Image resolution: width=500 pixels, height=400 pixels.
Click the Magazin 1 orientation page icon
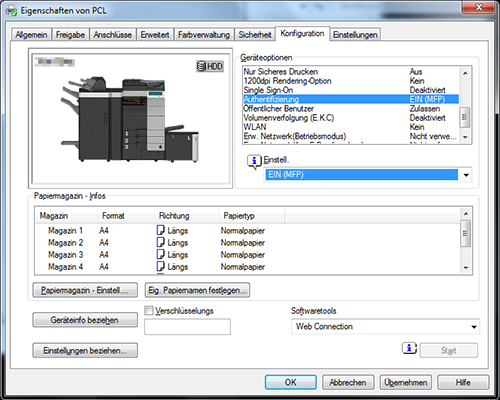tap(160, 230)
